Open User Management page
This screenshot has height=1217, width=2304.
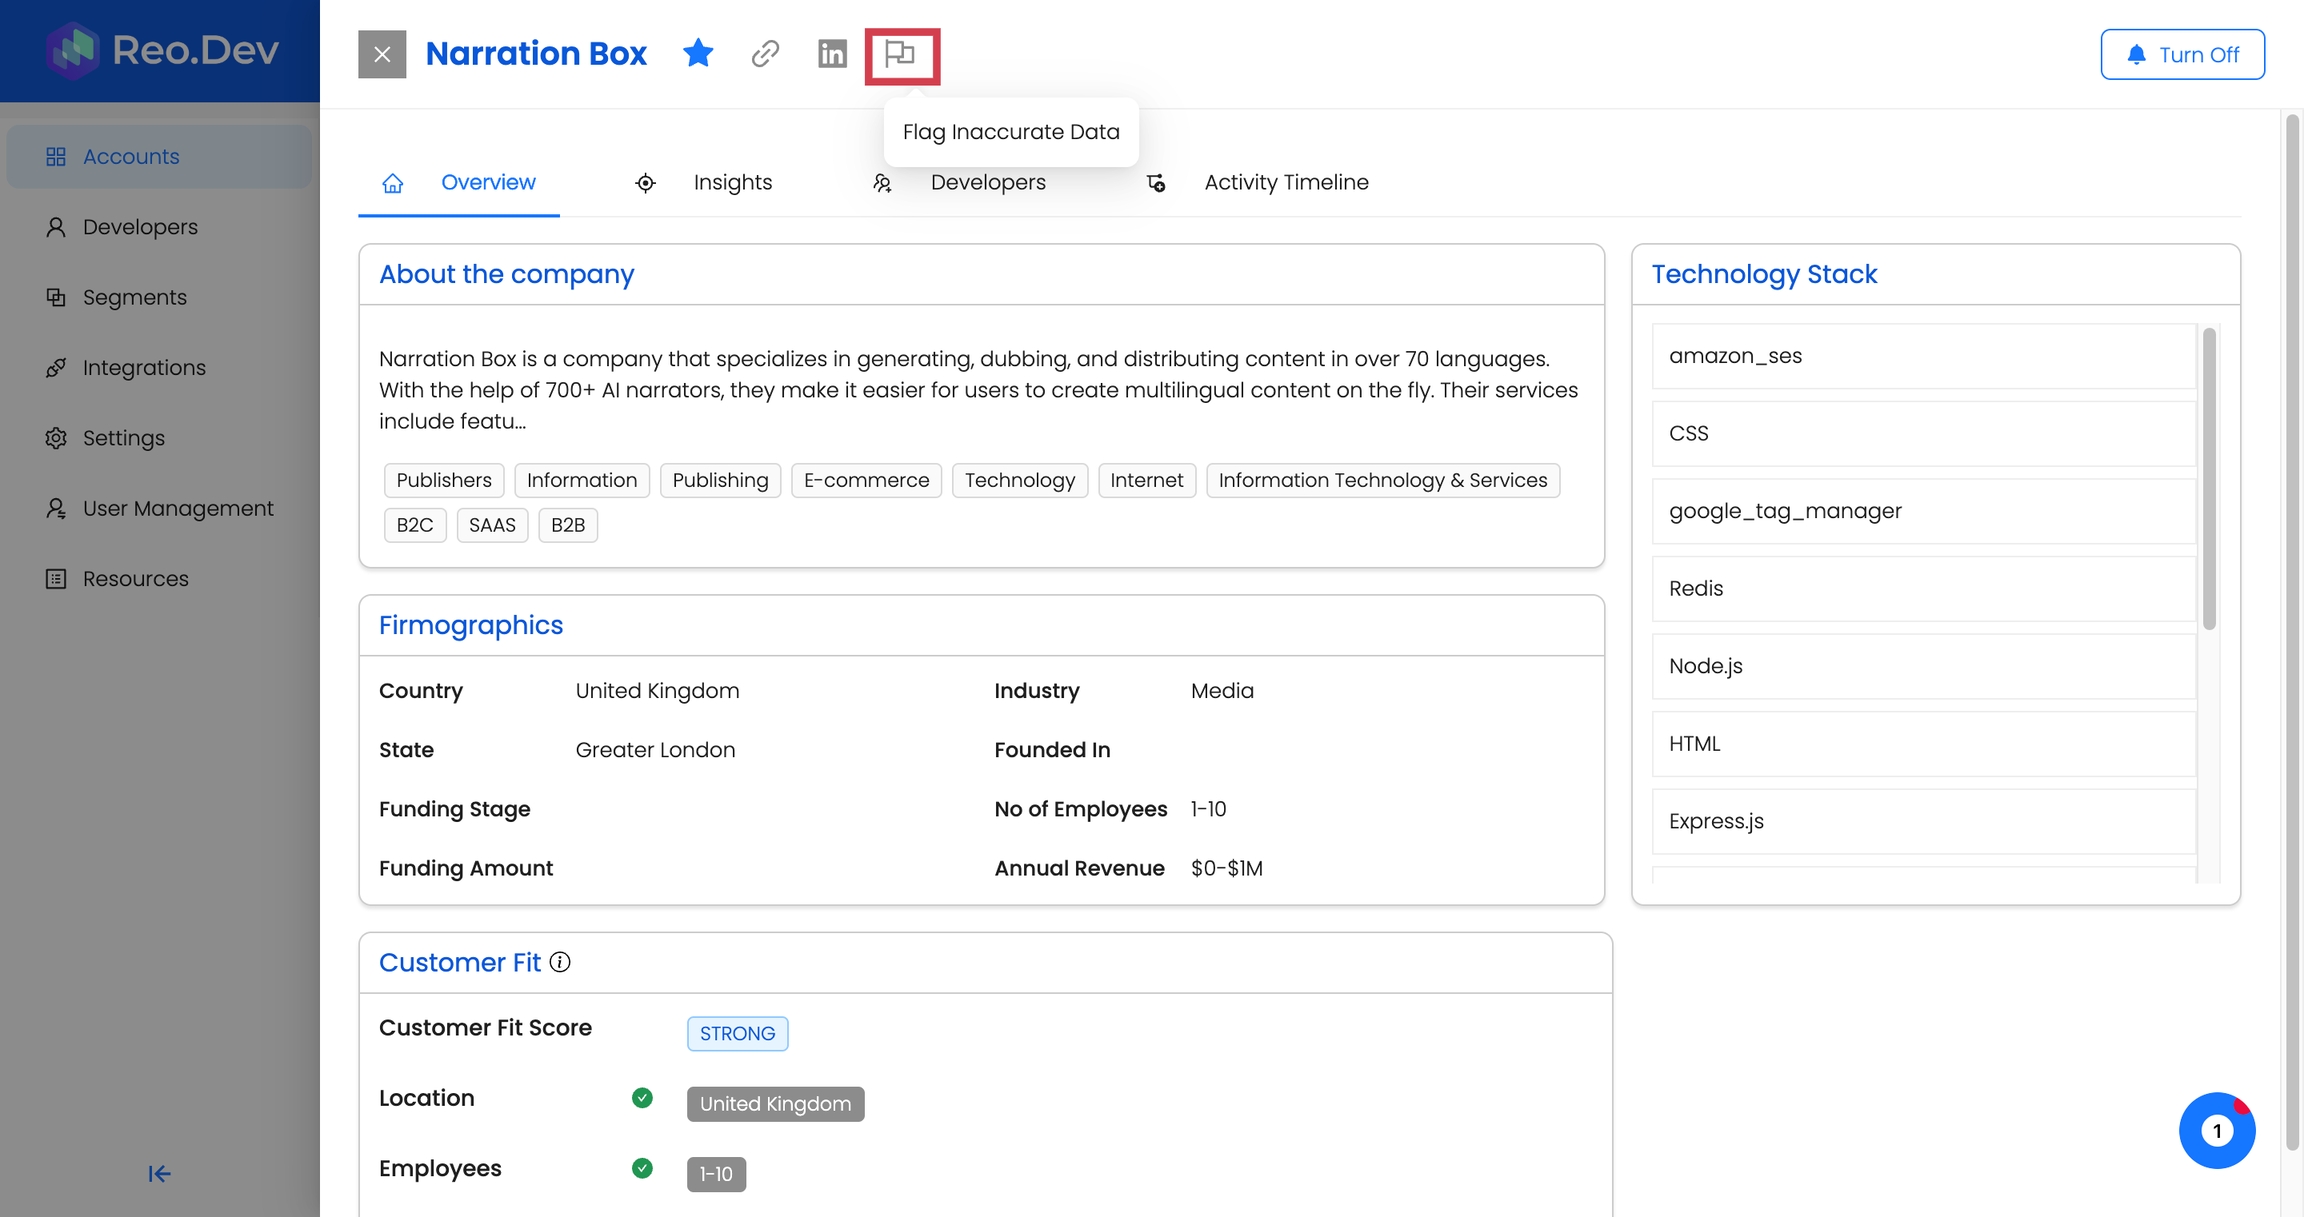(x=177, y=509)
